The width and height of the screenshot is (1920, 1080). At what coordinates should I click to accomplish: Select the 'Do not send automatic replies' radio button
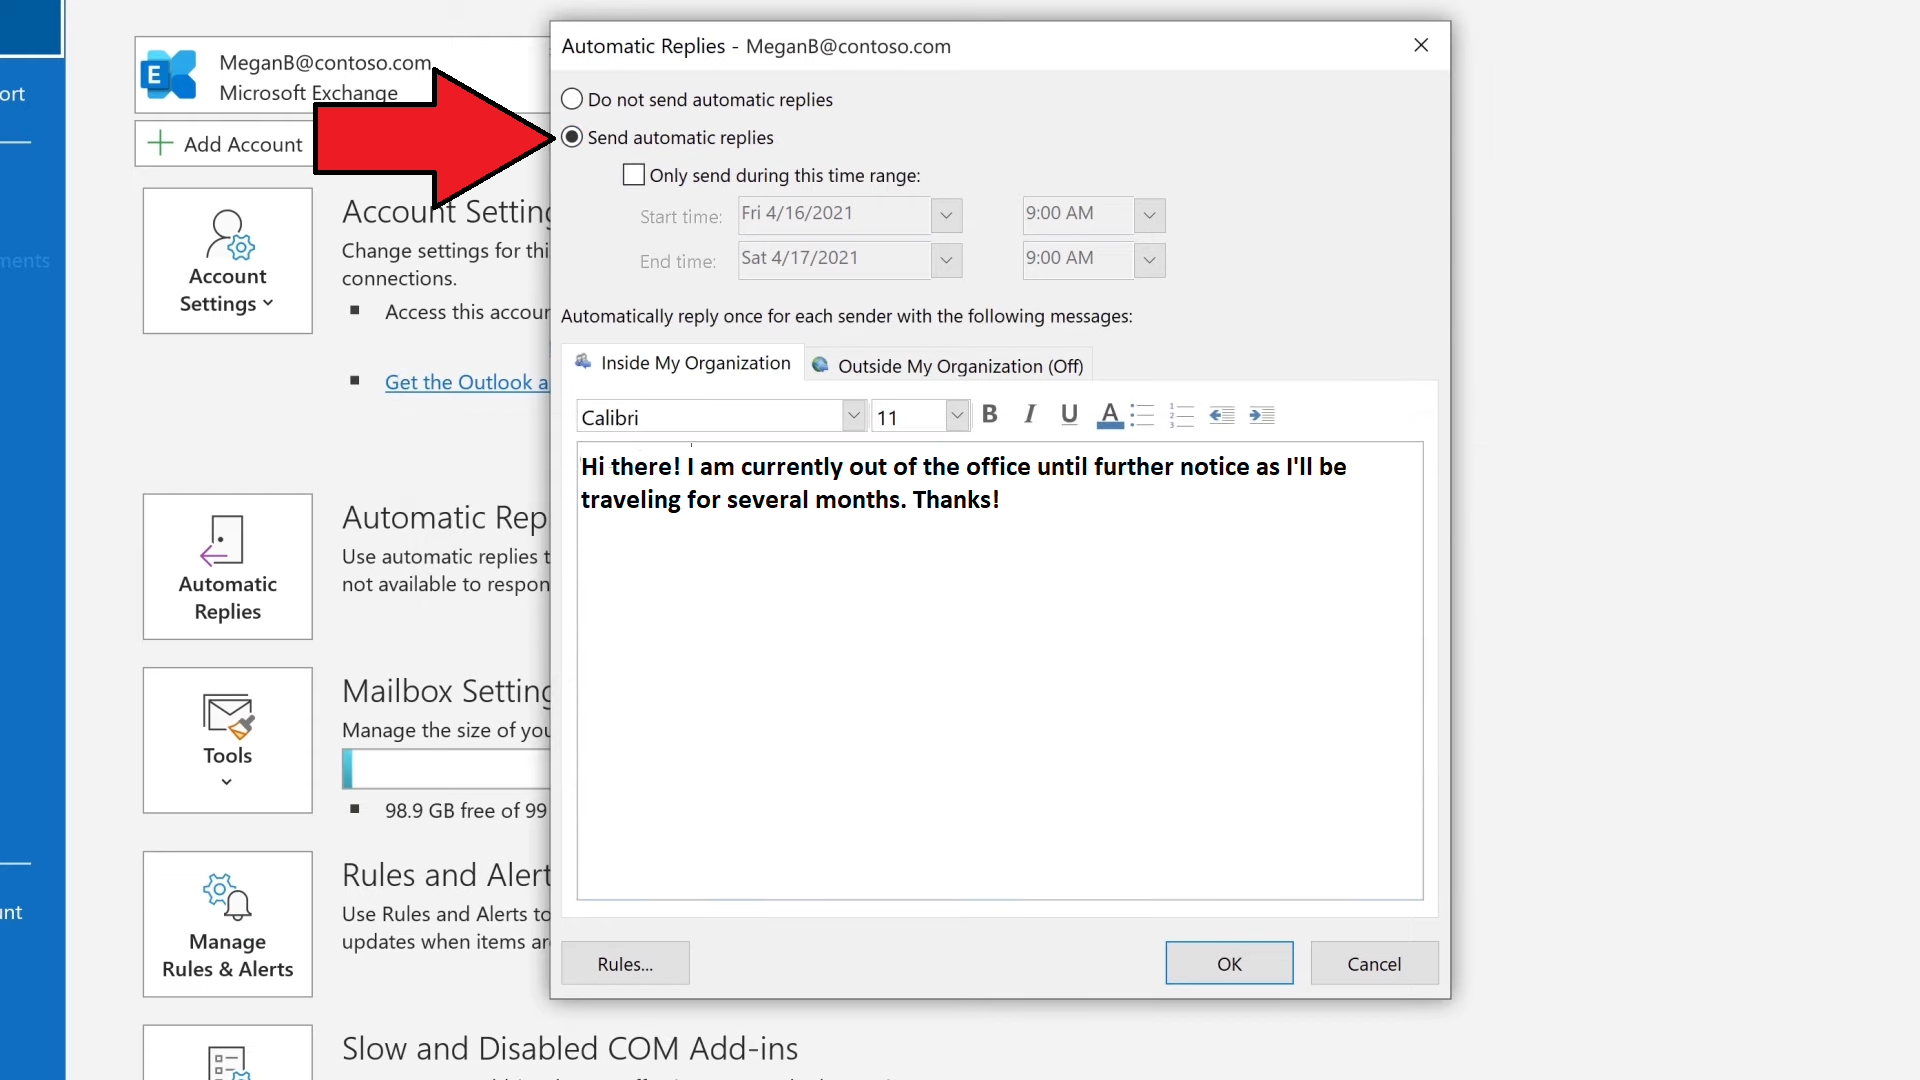tap(571, 98)
